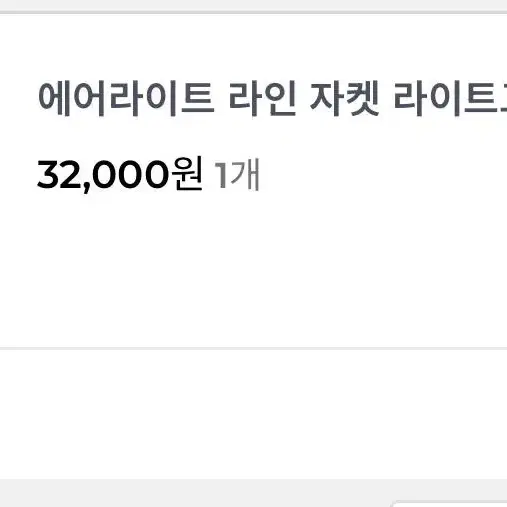Click the top border line of the order card
Screen dimensions: 507x507
coord(253,12)
